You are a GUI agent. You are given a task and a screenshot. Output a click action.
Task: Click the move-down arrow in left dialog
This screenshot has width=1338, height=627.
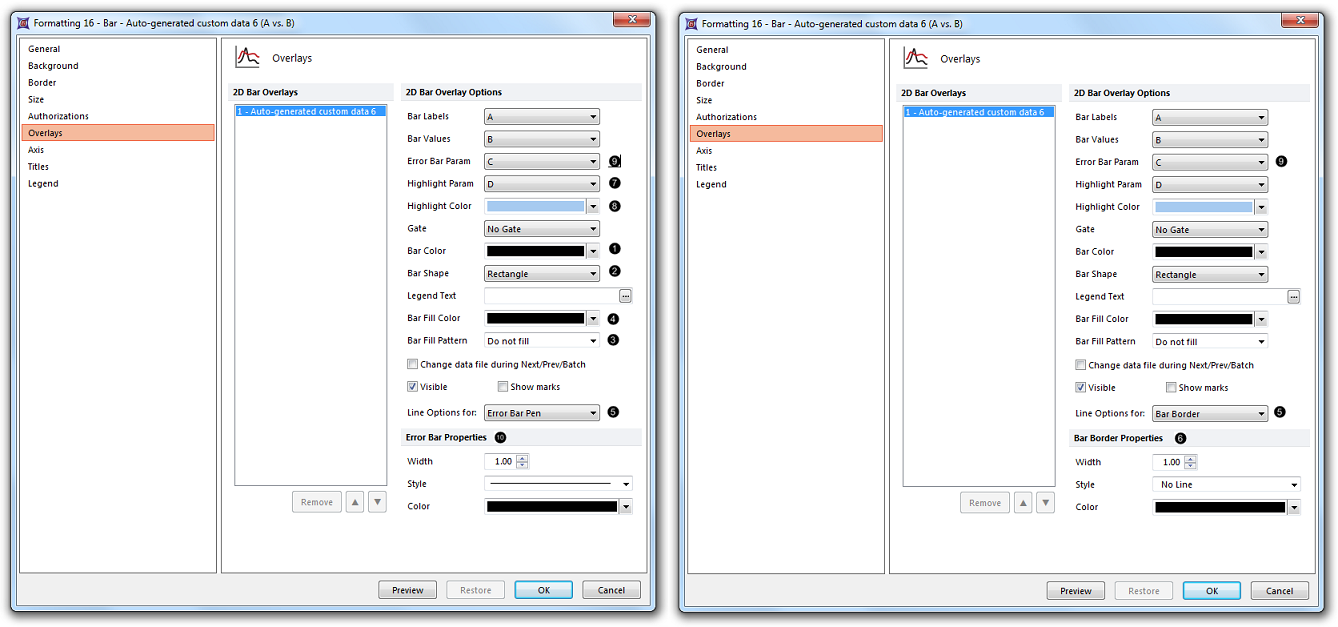377,502
